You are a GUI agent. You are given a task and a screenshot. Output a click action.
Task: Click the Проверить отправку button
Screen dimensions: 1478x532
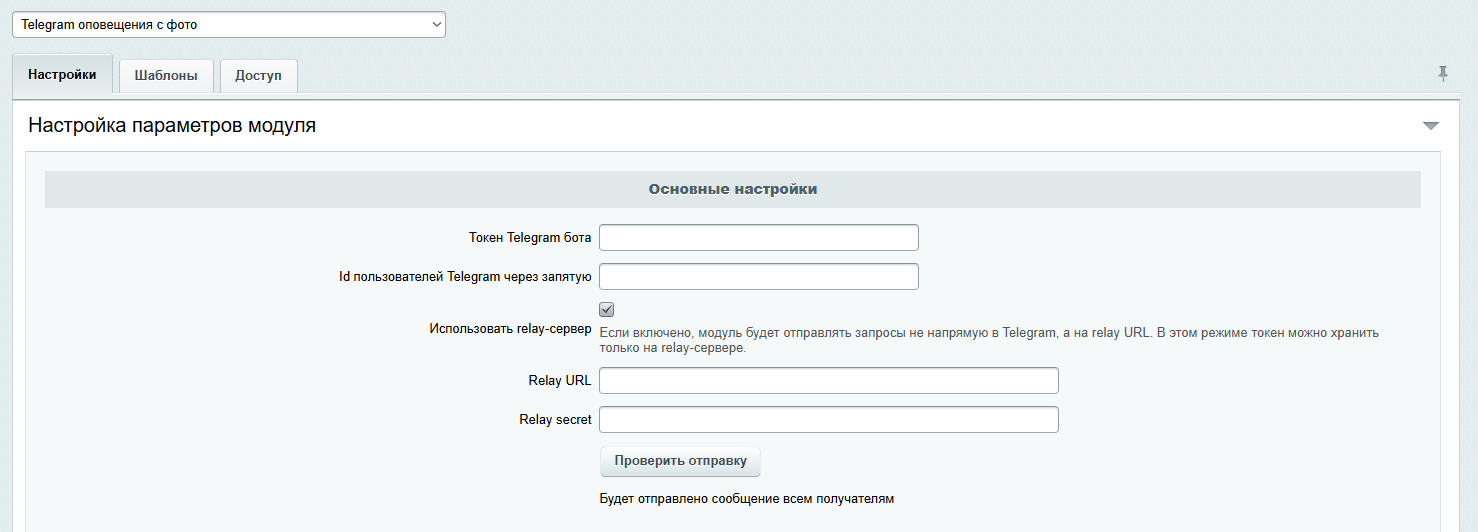[680, 461]
